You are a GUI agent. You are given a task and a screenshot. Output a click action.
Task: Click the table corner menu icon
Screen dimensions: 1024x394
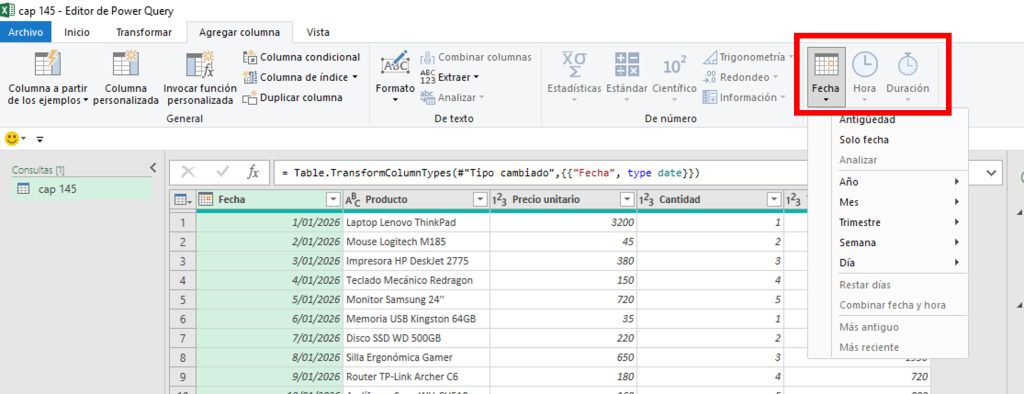tap(183, 199)
